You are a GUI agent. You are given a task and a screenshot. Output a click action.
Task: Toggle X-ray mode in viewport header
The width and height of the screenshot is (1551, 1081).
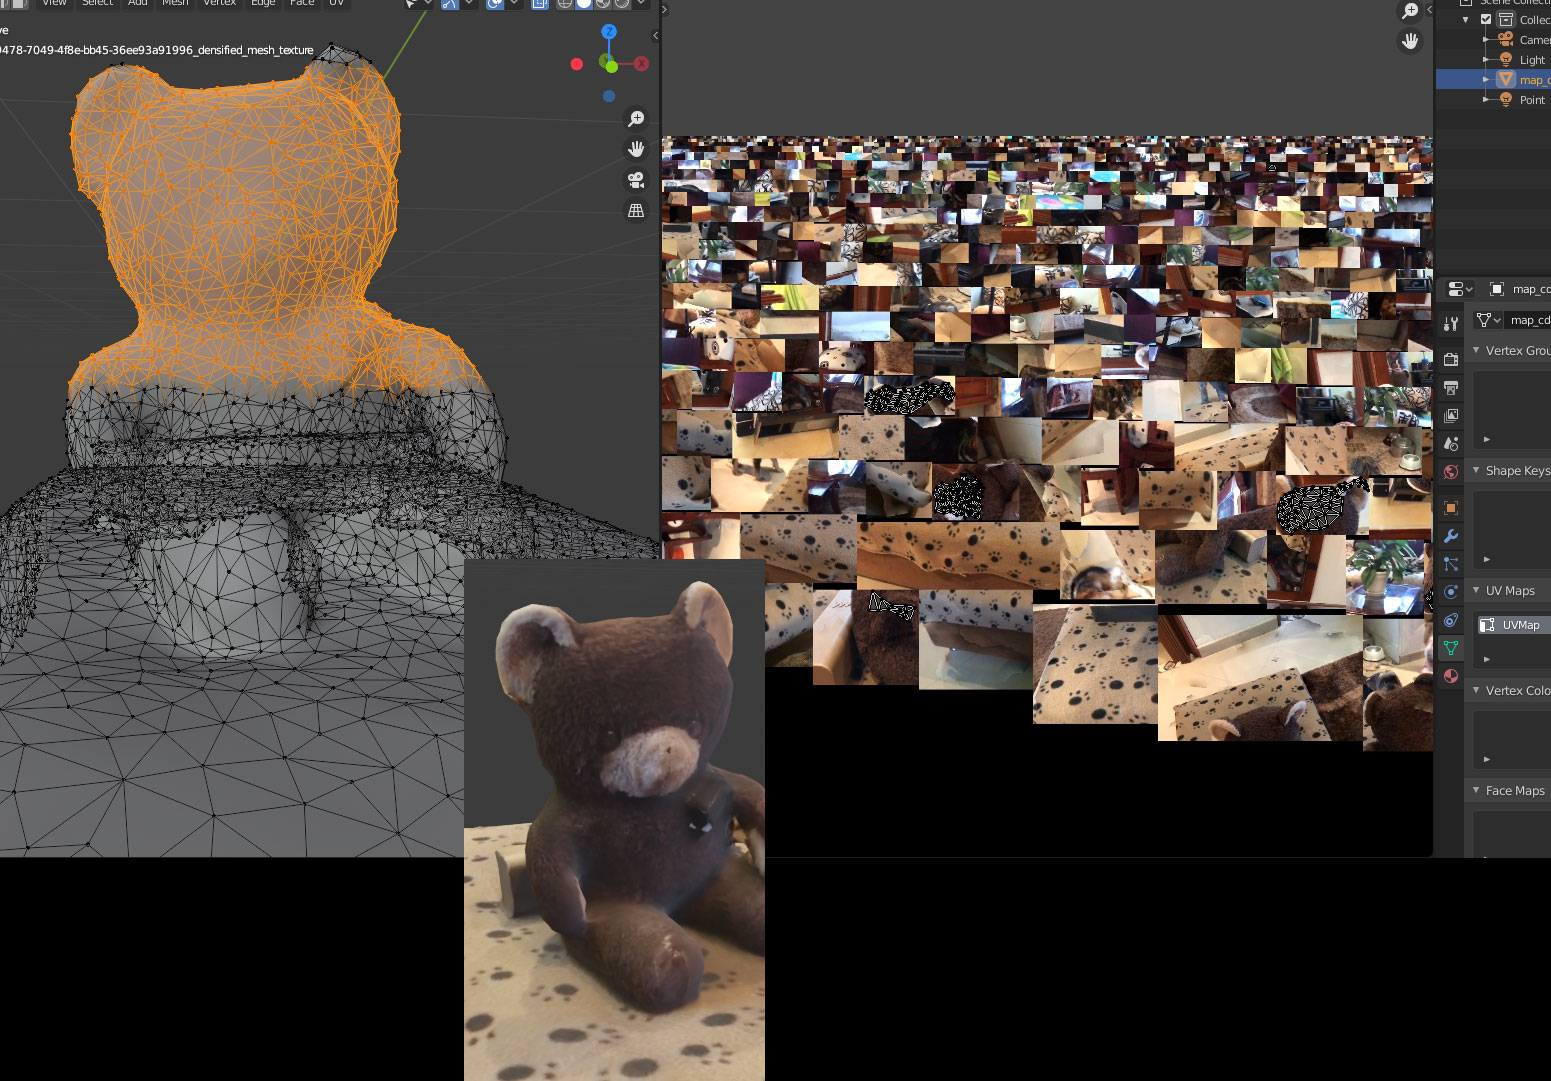[540, 3]
